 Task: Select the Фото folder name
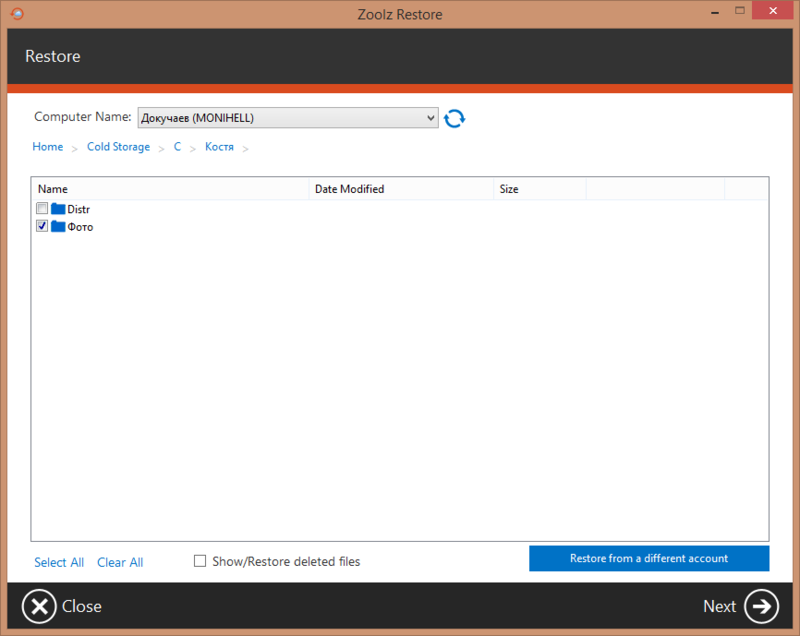(80, 227)
